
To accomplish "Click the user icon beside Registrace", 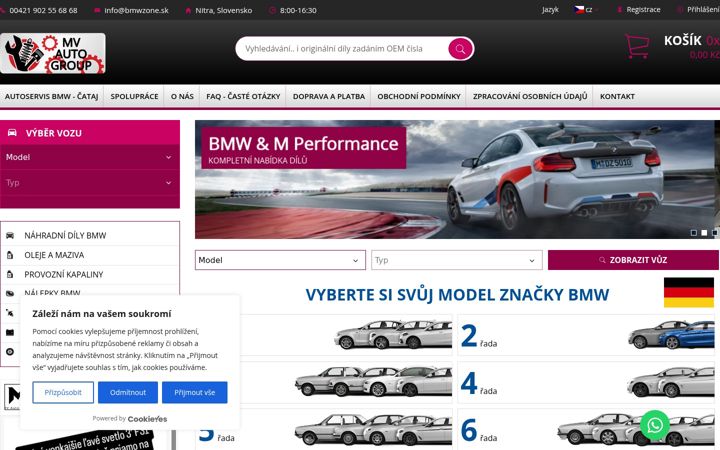I will [x=619, y=10].
